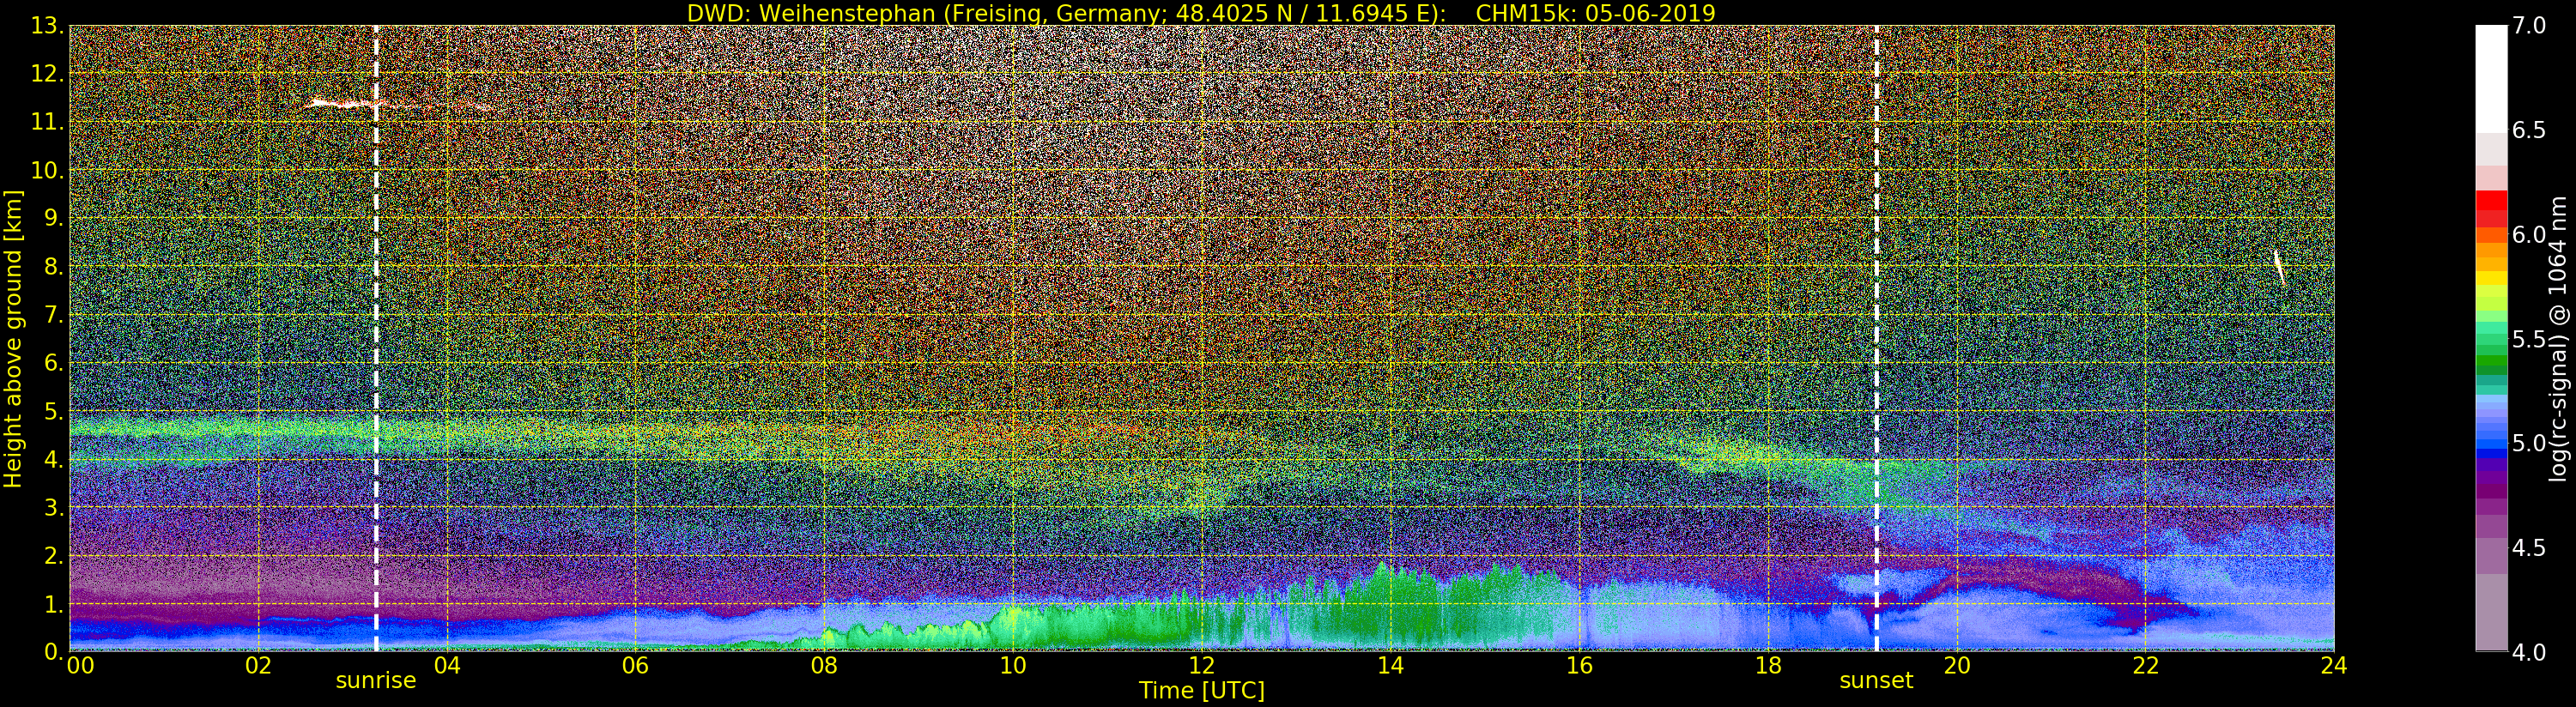Click the colorbar value '7.0'
The width and height of the screenshot is (2576, 707).
[2529, 26]
